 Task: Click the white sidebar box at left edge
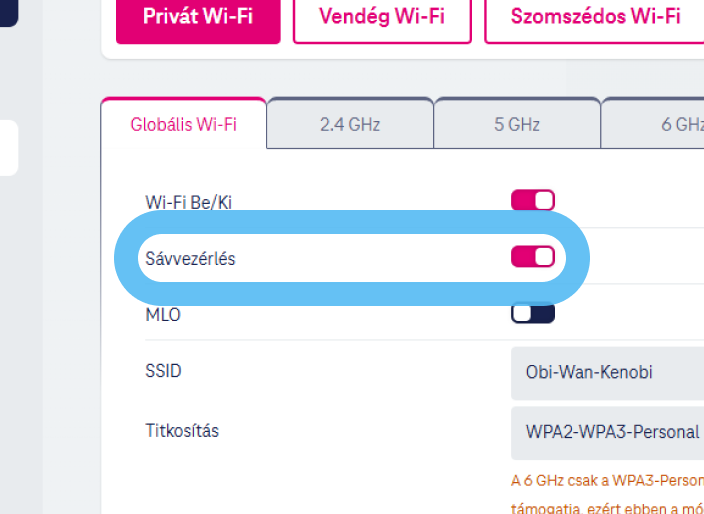click(8, 148)
